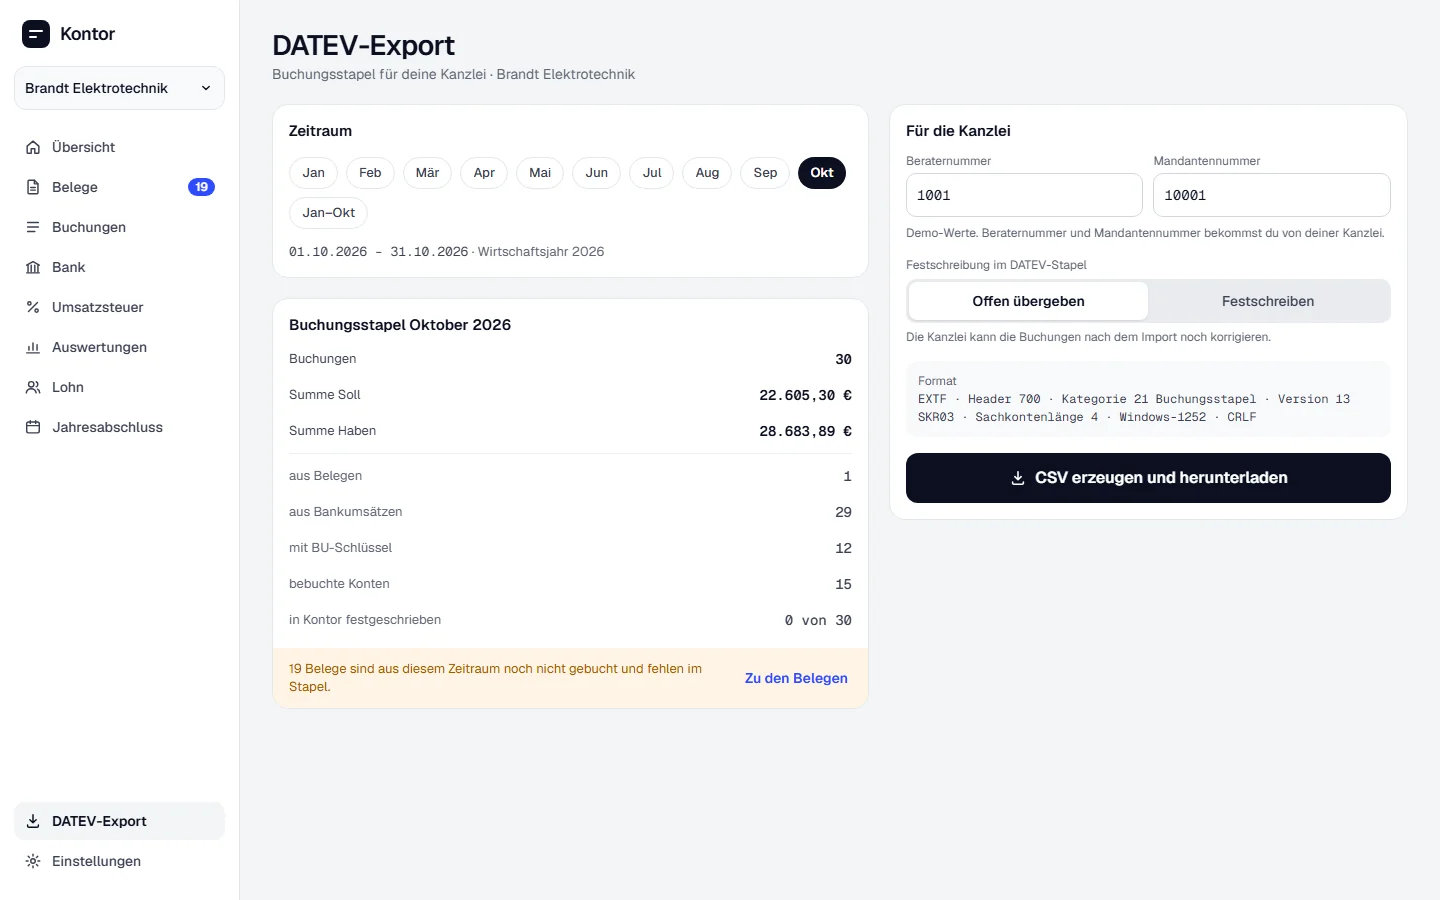Click the Summe Soll value 22.605,30 €
Screen dimensions: 1440x900
tap(805, 395)
